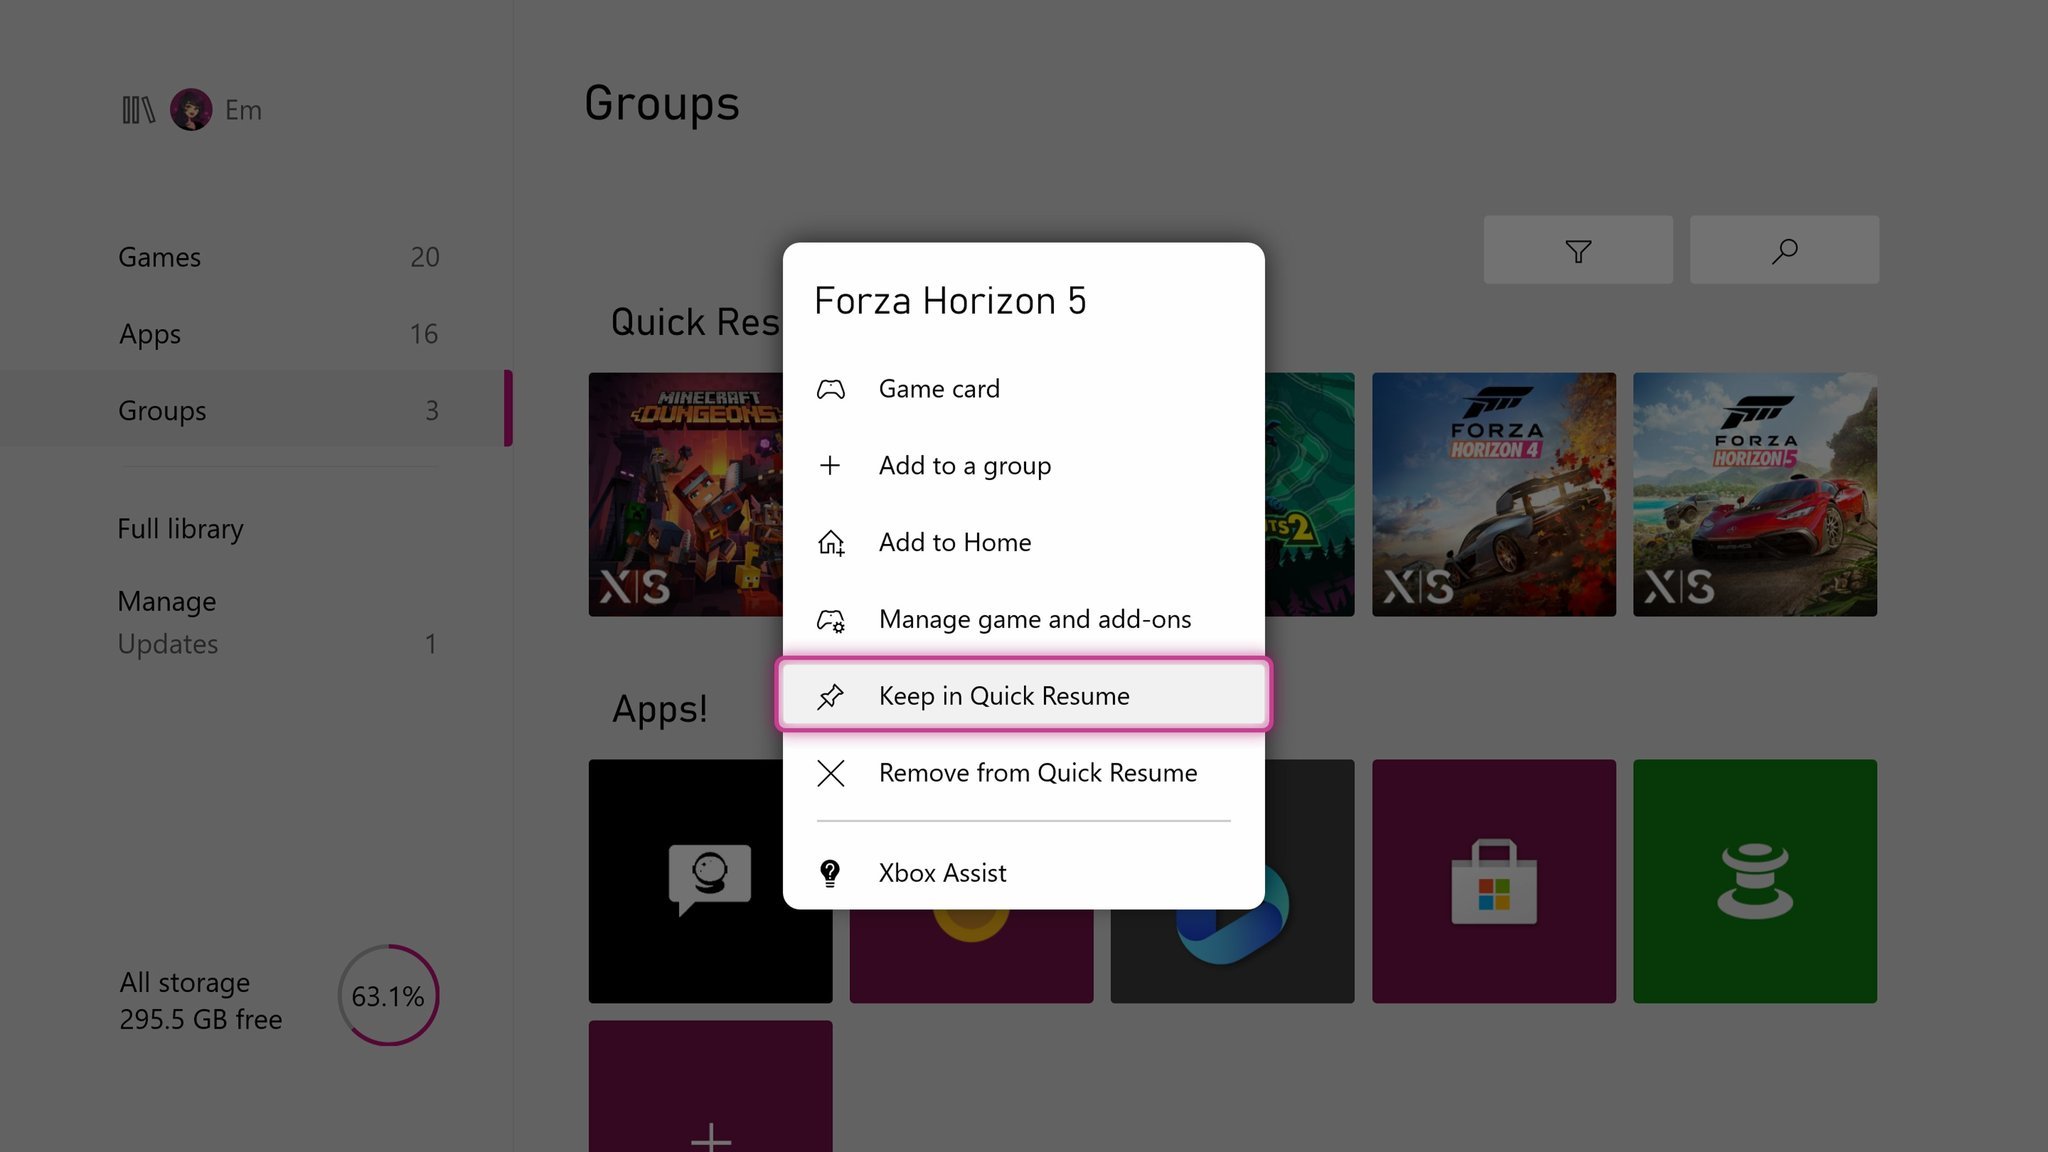This screenshot has width=2048, height=1152.
Task: Click the search magnifier icon button
Action: (x=1784, y=250)
